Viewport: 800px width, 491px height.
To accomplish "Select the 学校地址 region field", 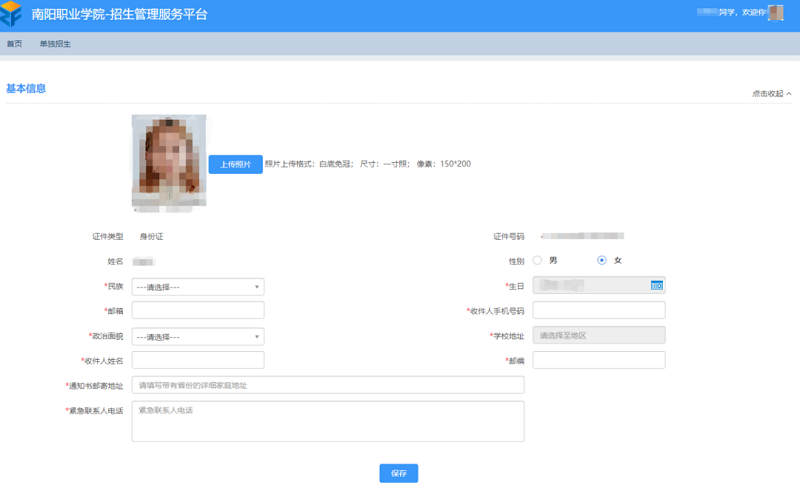I will tap(598, 336).
